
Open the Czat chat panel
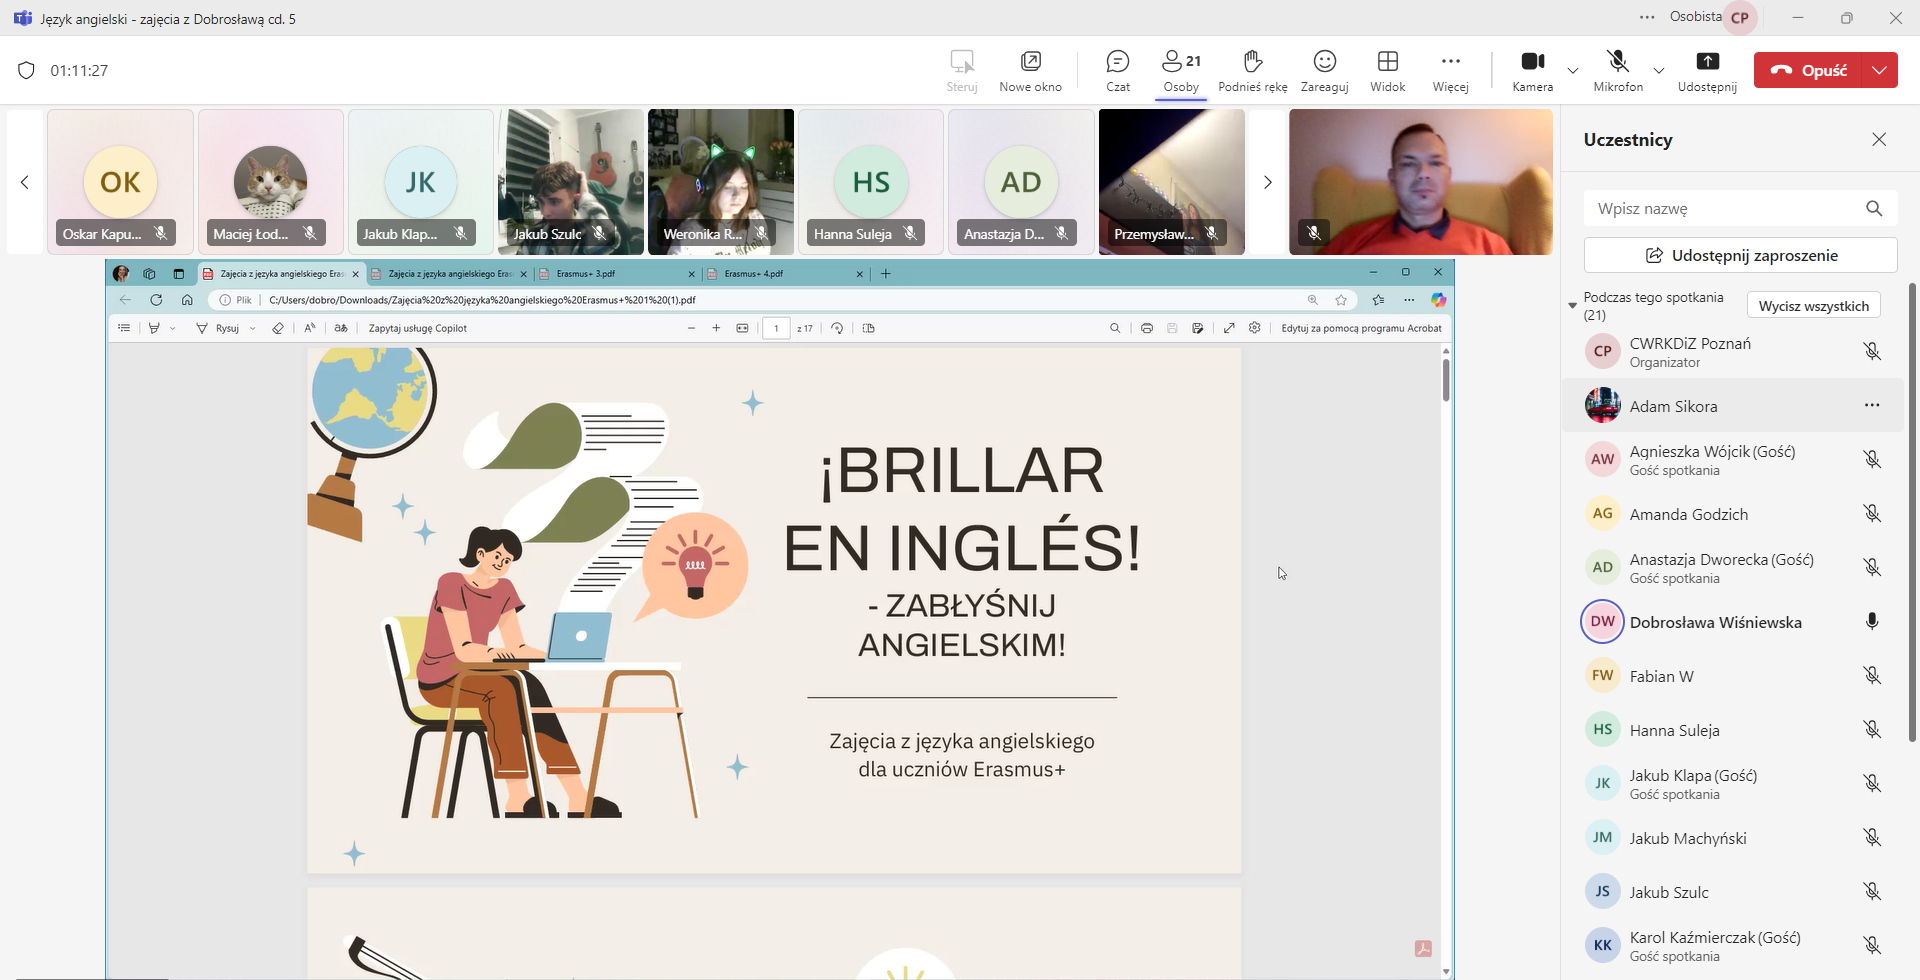pyautogui.click(x=1117, y=71)
